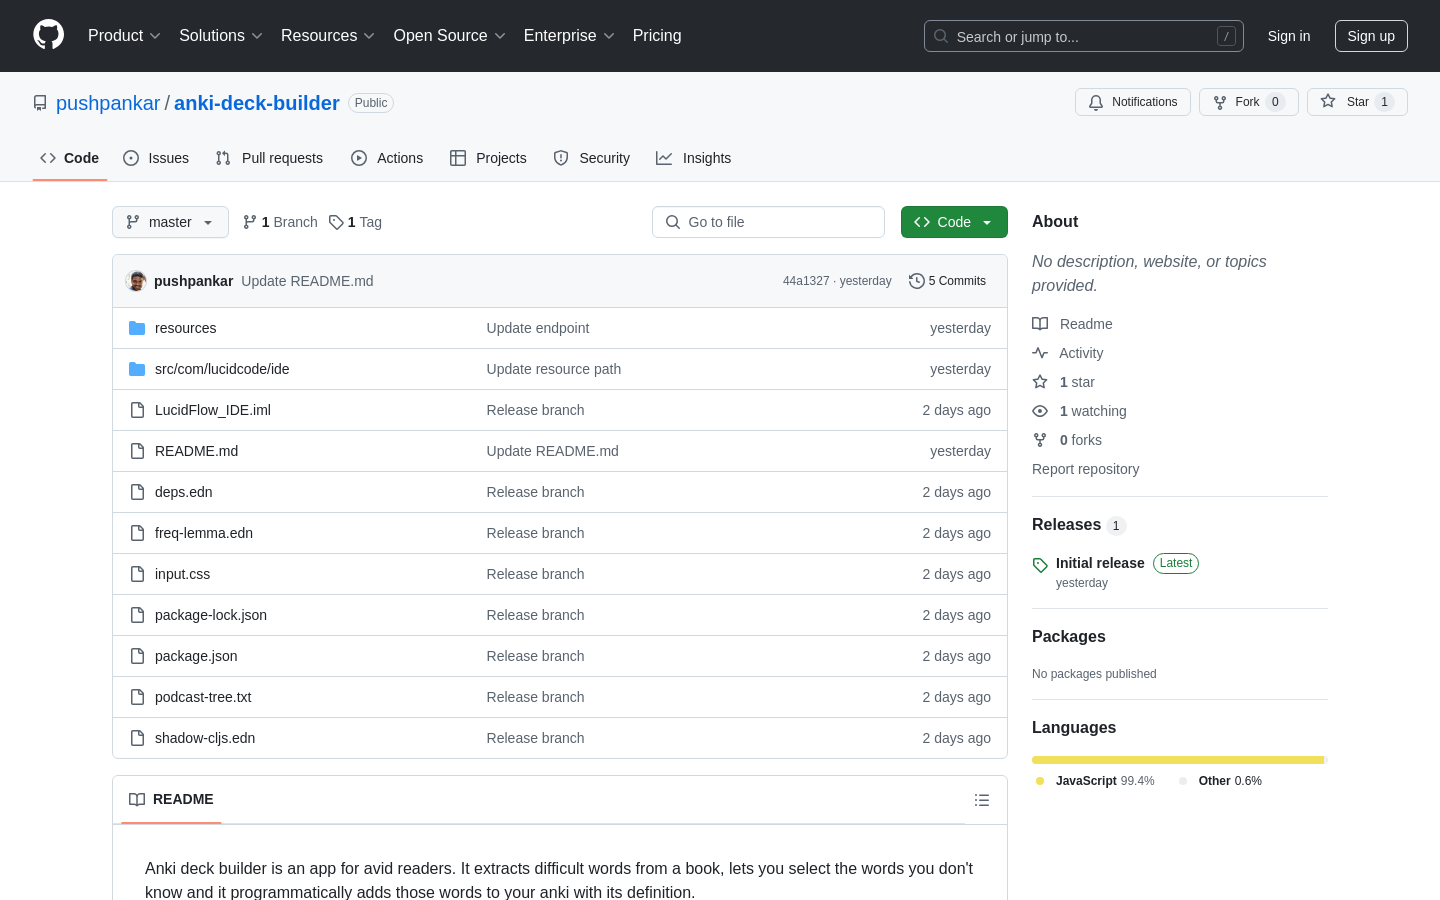This screenshot has width=1440, height=900.
Task: Click the Notifications button
Action: click(x=1133, y=102)
